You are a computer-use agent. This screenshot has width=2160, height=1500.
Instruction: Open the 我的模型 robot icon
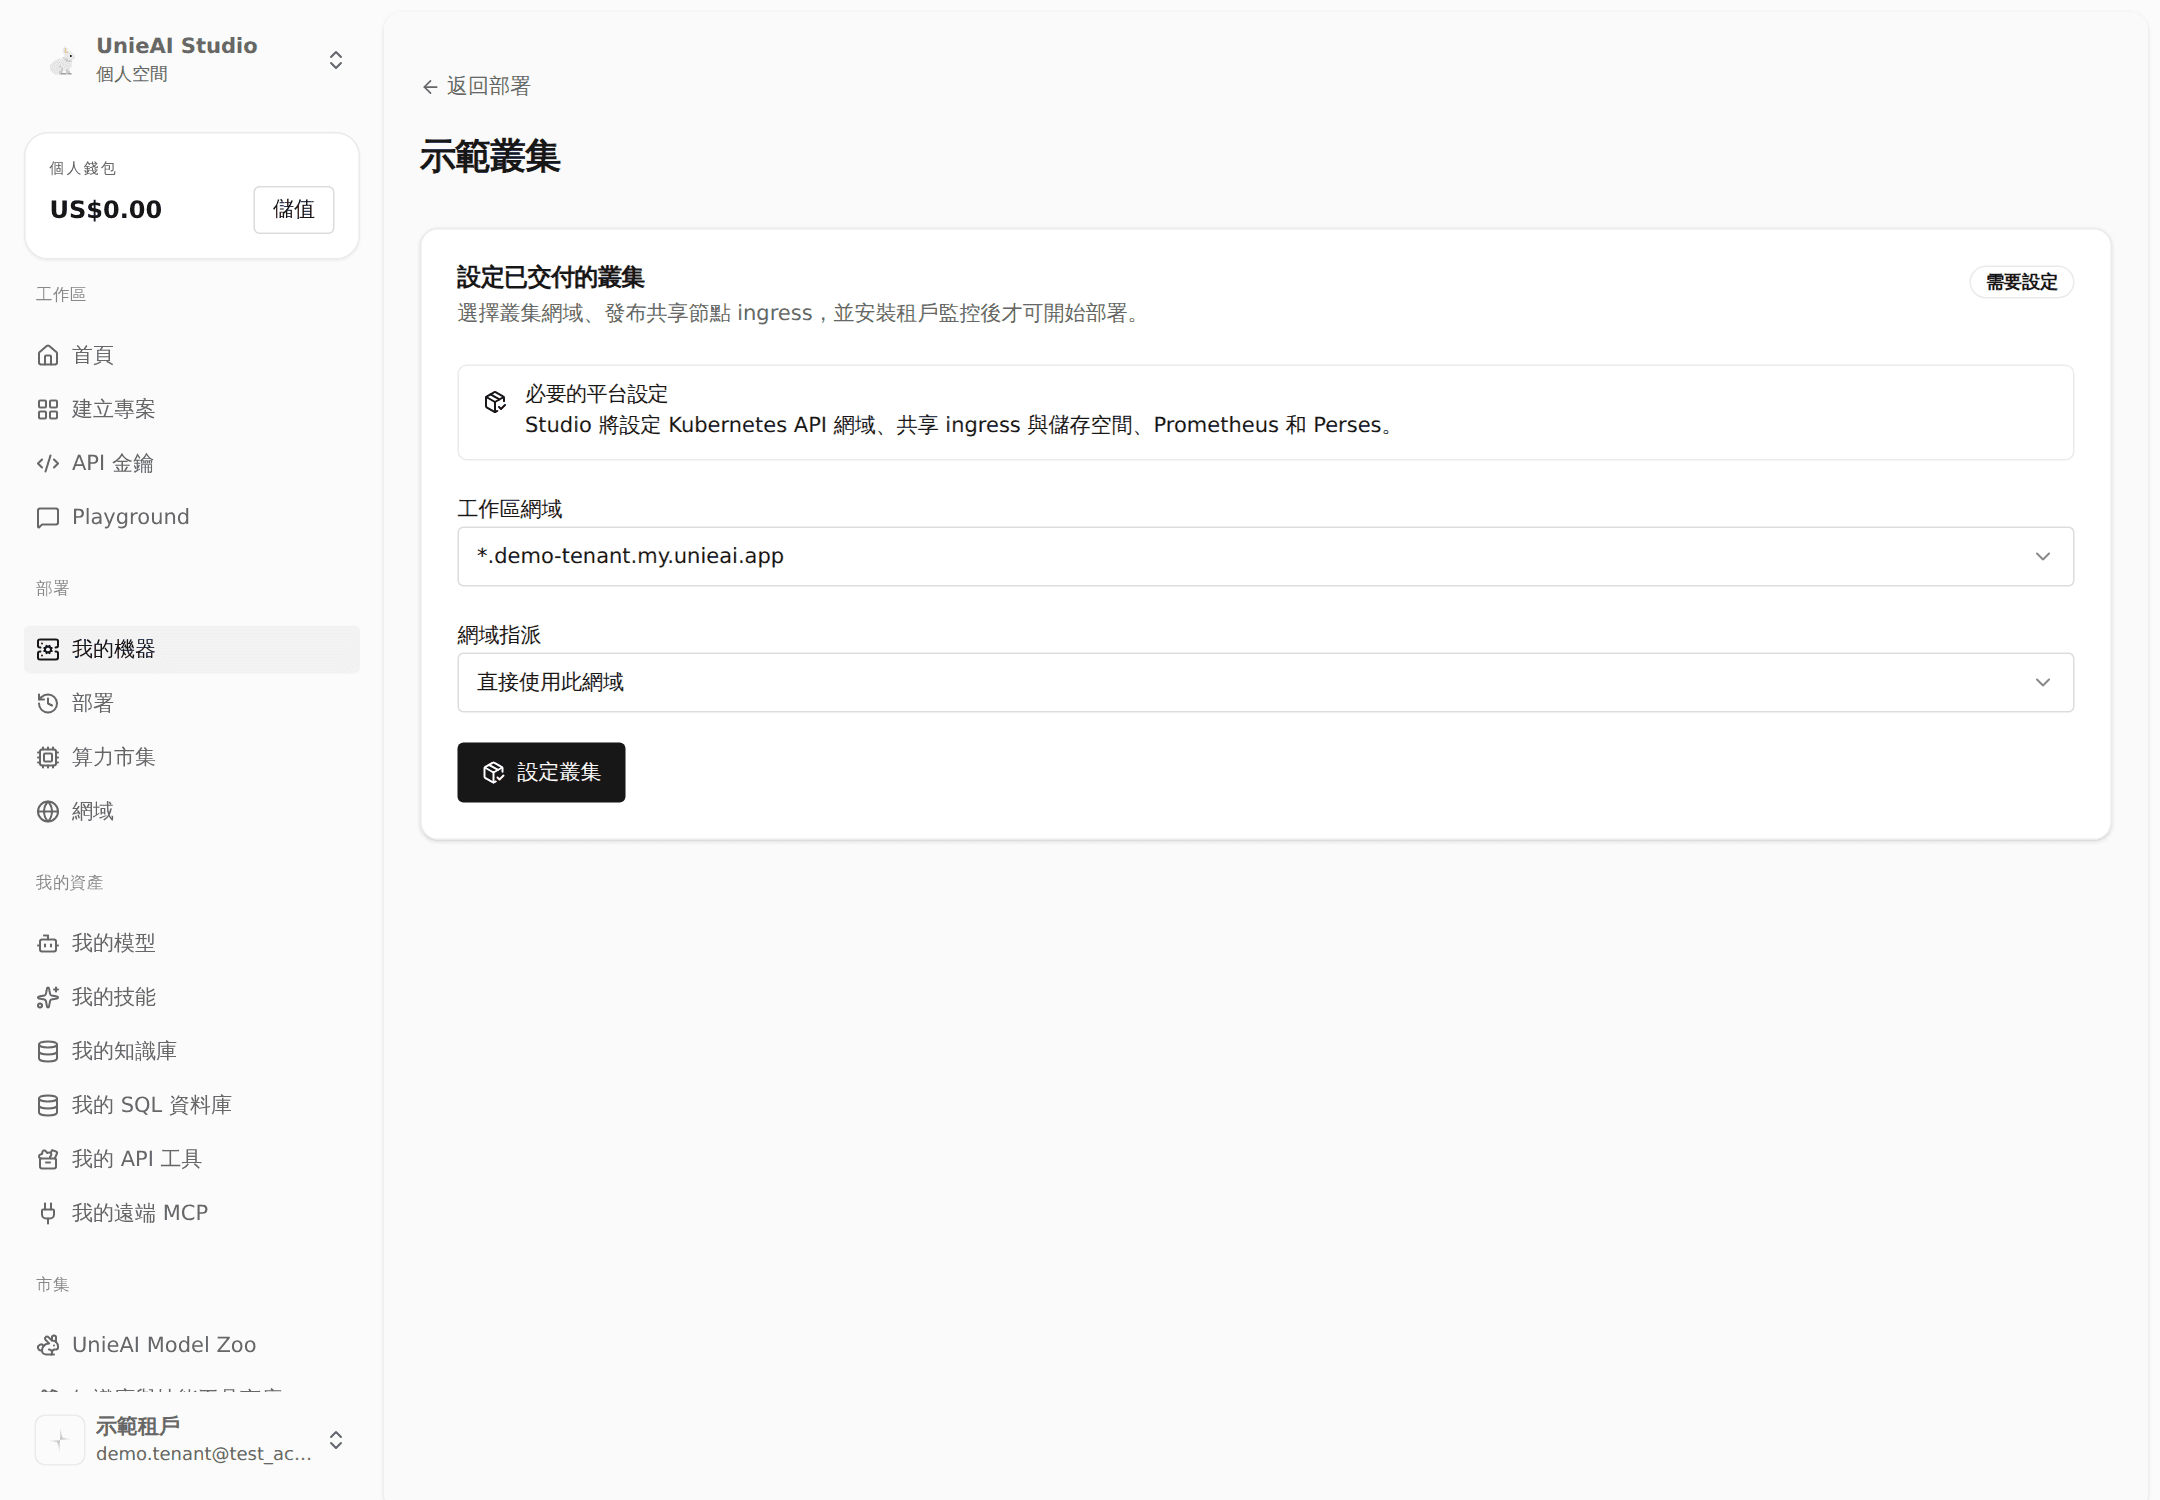48,943
